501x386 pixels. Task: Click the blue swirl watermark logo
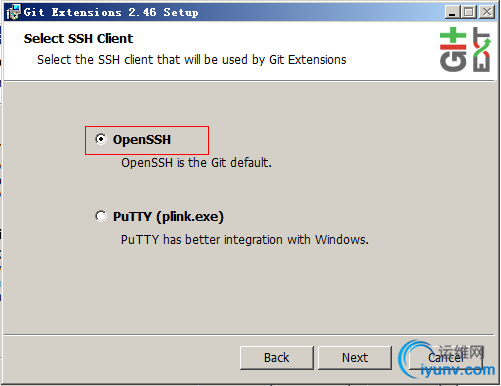[413, 358]
